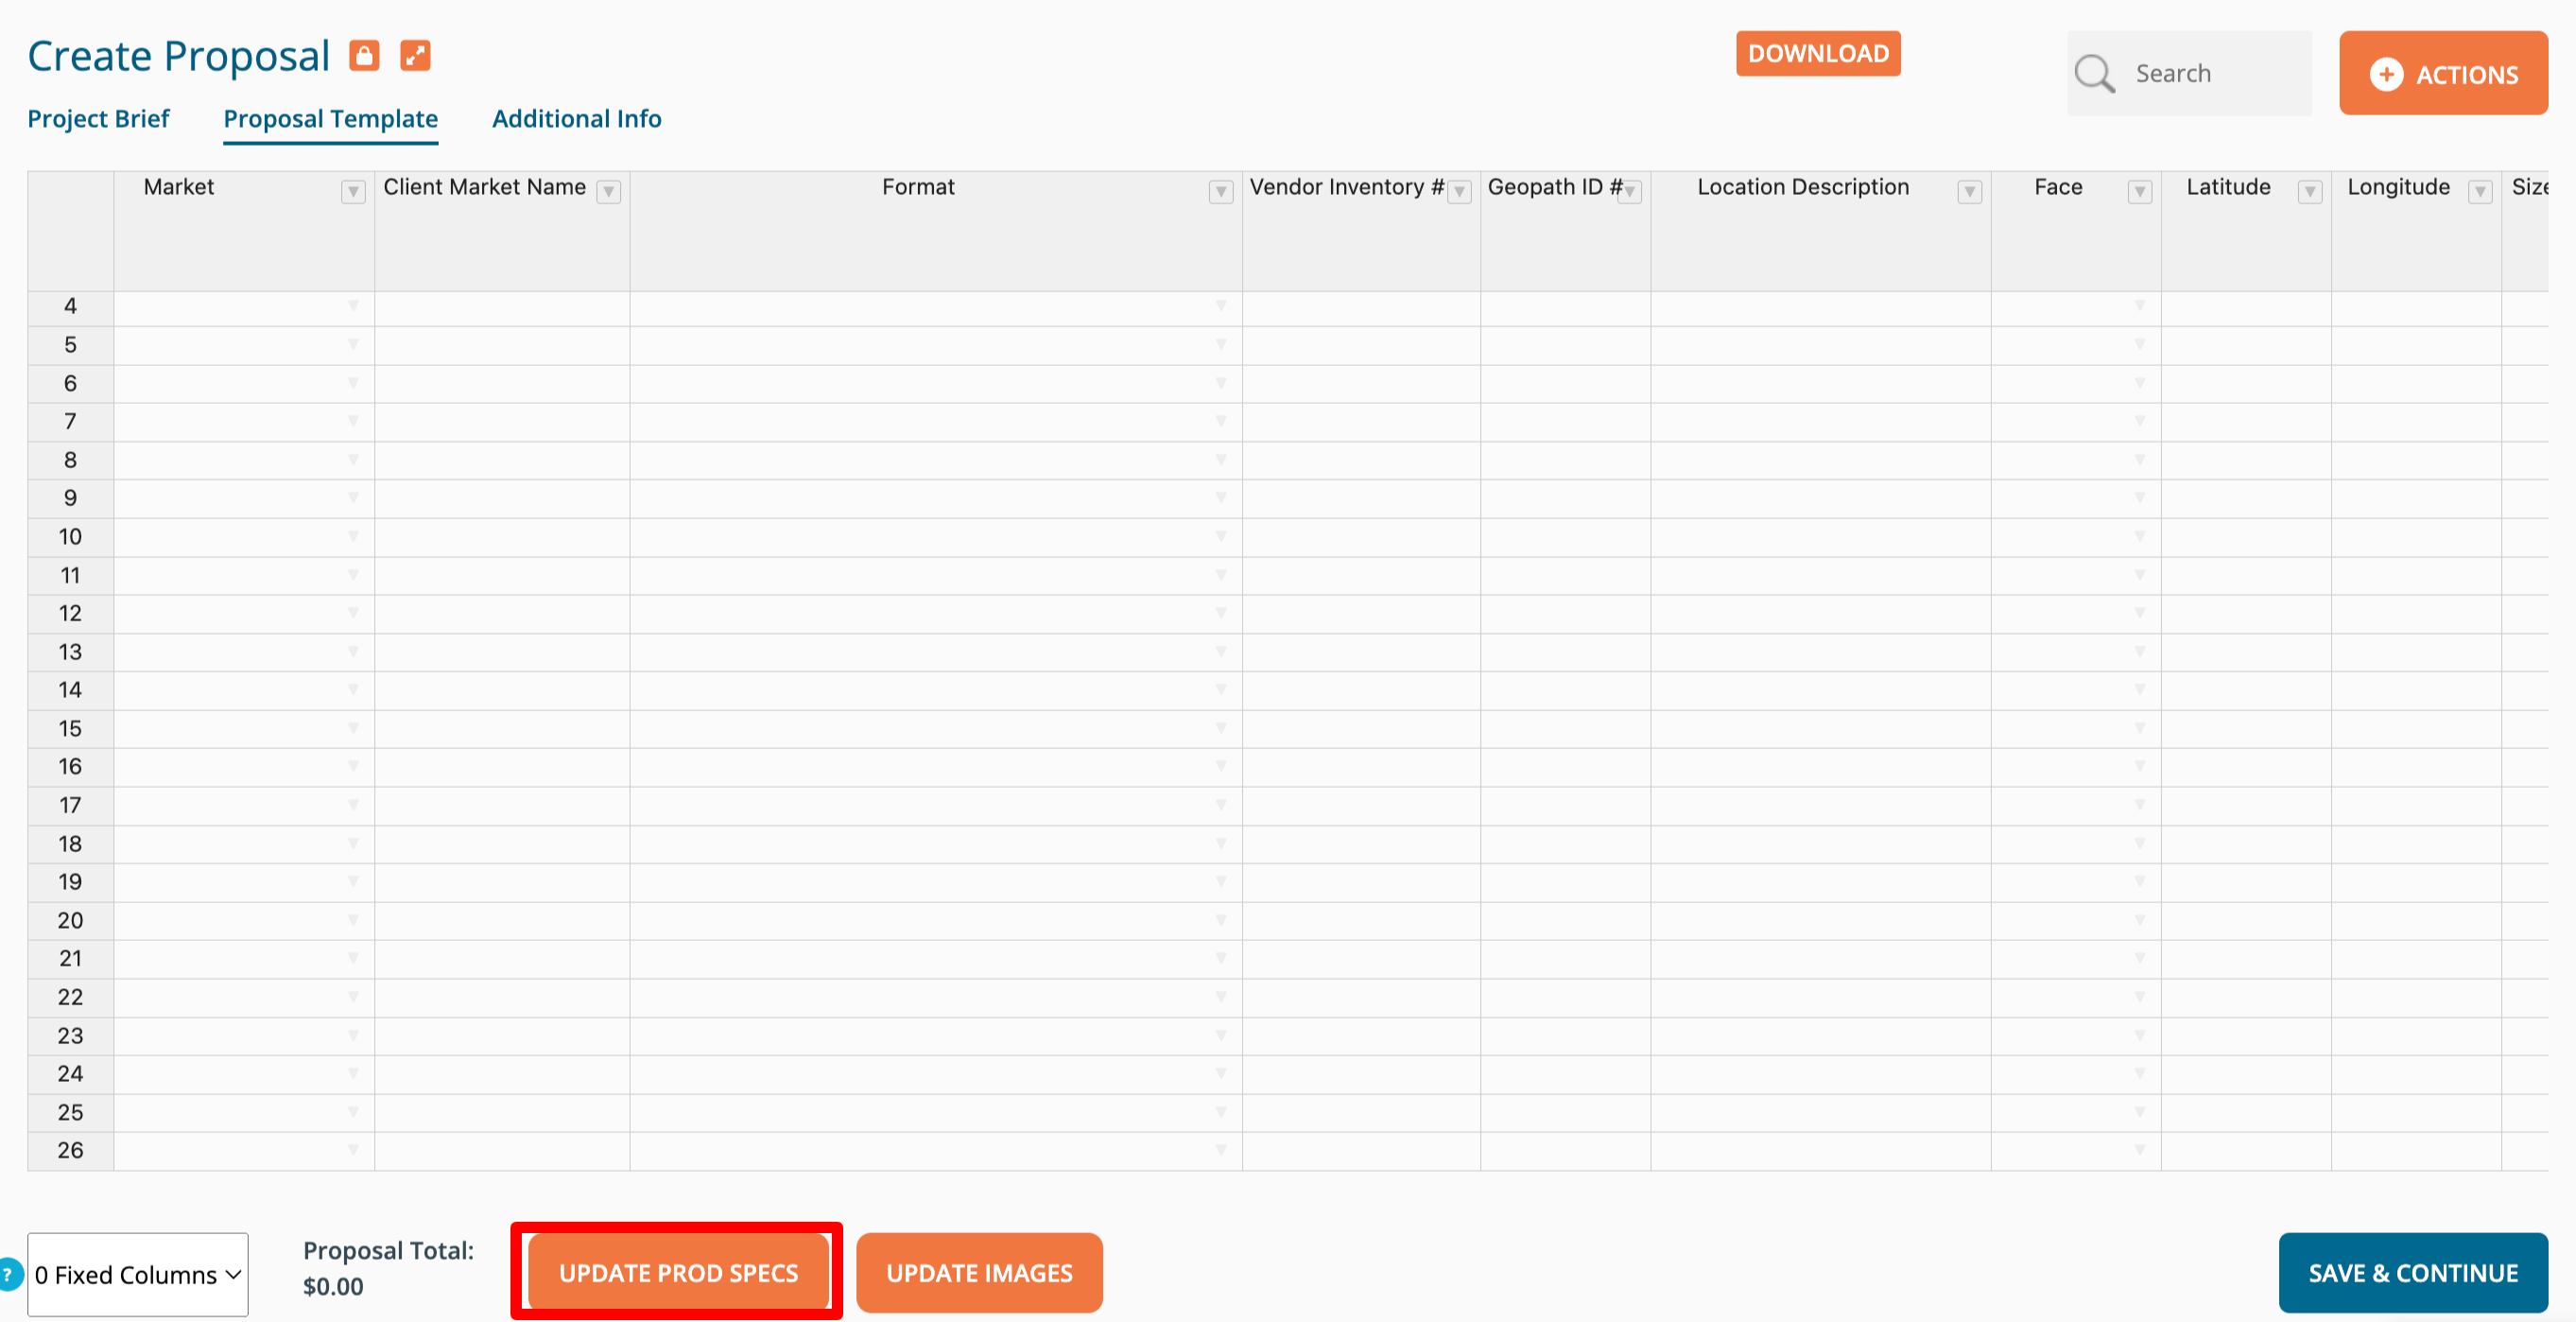Screen dimensions: 2576x1322
Task: Click the Vendor Inventory # cell in row 22
Action: pos(1361,998)
